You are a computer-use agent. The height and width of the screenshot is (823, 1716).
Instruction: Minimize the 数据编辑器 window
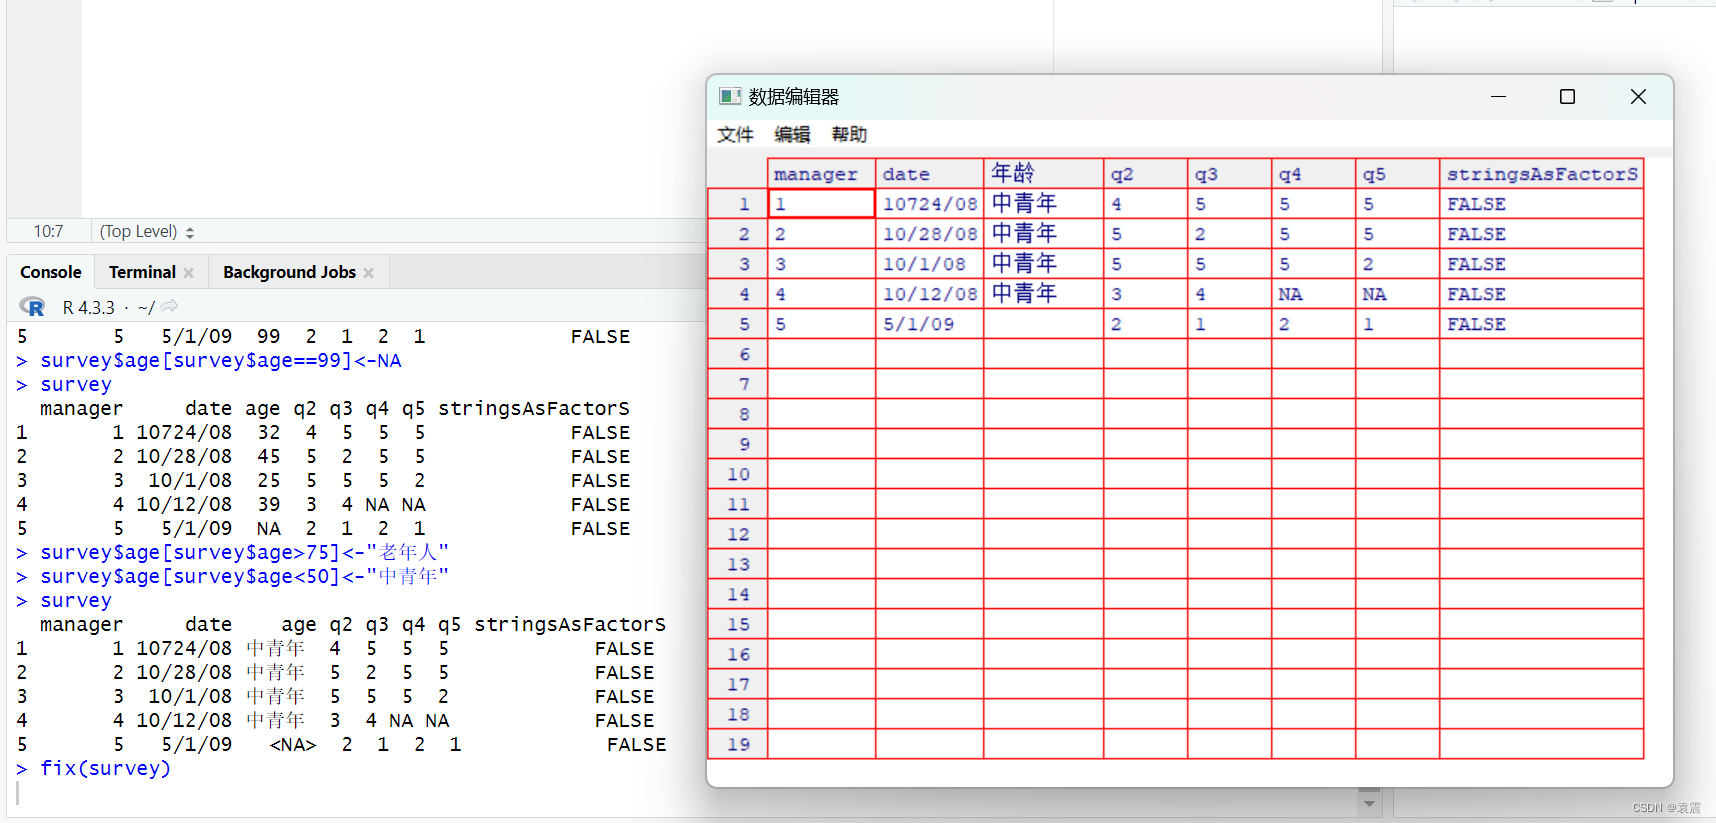coord(1498,96)
